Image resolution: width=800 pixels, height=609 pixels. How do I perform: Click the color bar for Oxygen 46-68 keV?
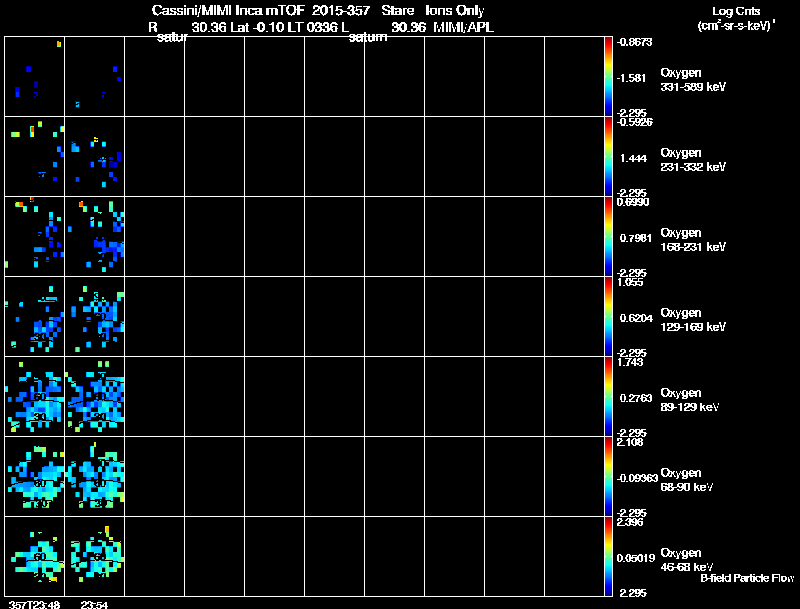[608, 556]
